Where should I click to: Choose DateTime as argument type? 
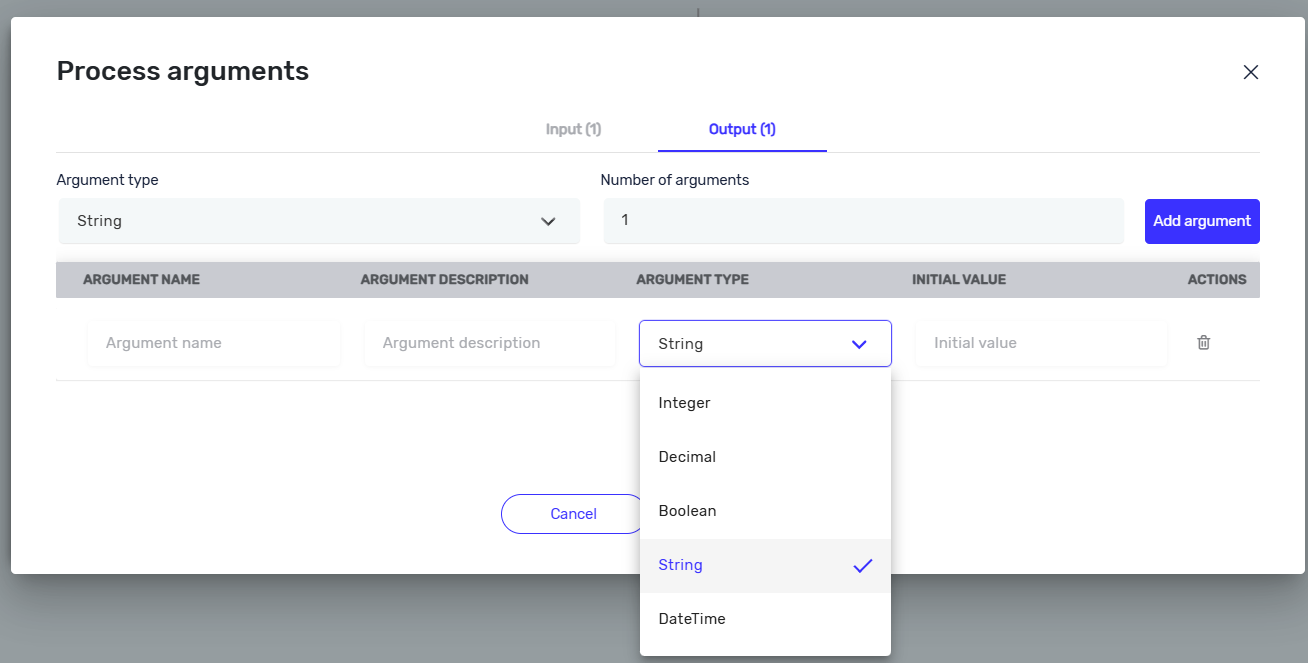pos(692,619)
